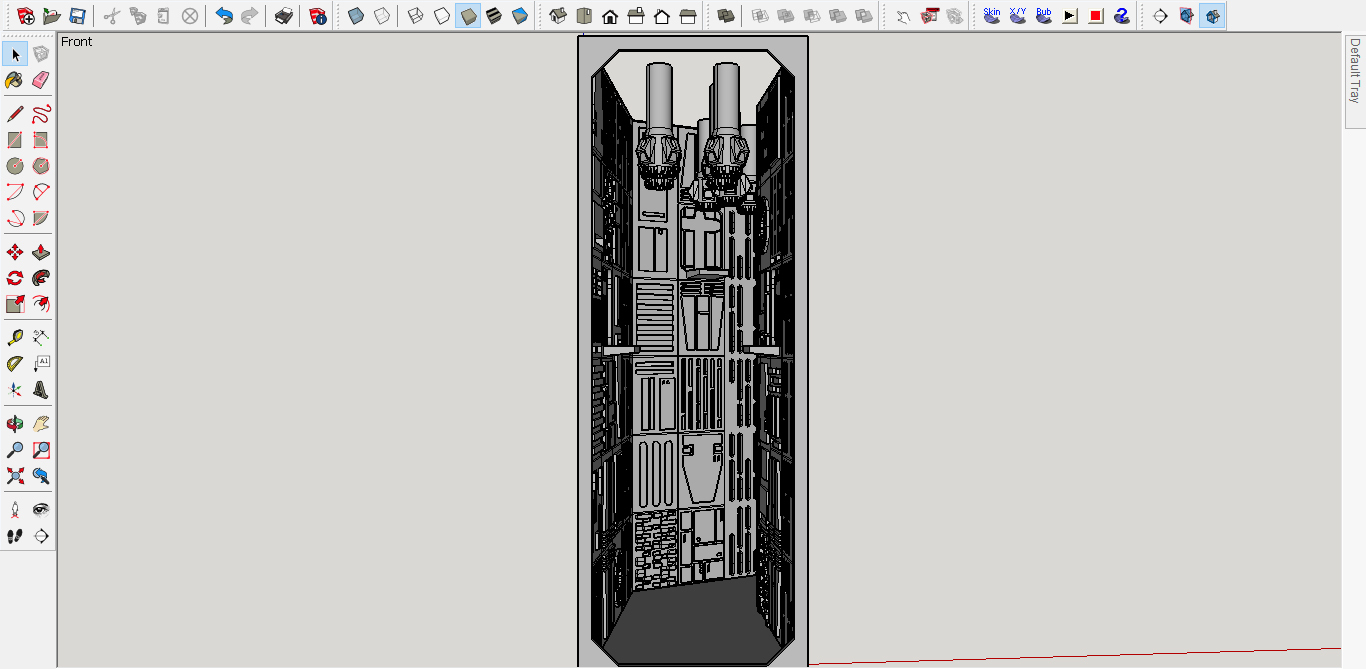Choose the 3 Point Arc tool
The image size is (1366, 669).
pos(15,218)
